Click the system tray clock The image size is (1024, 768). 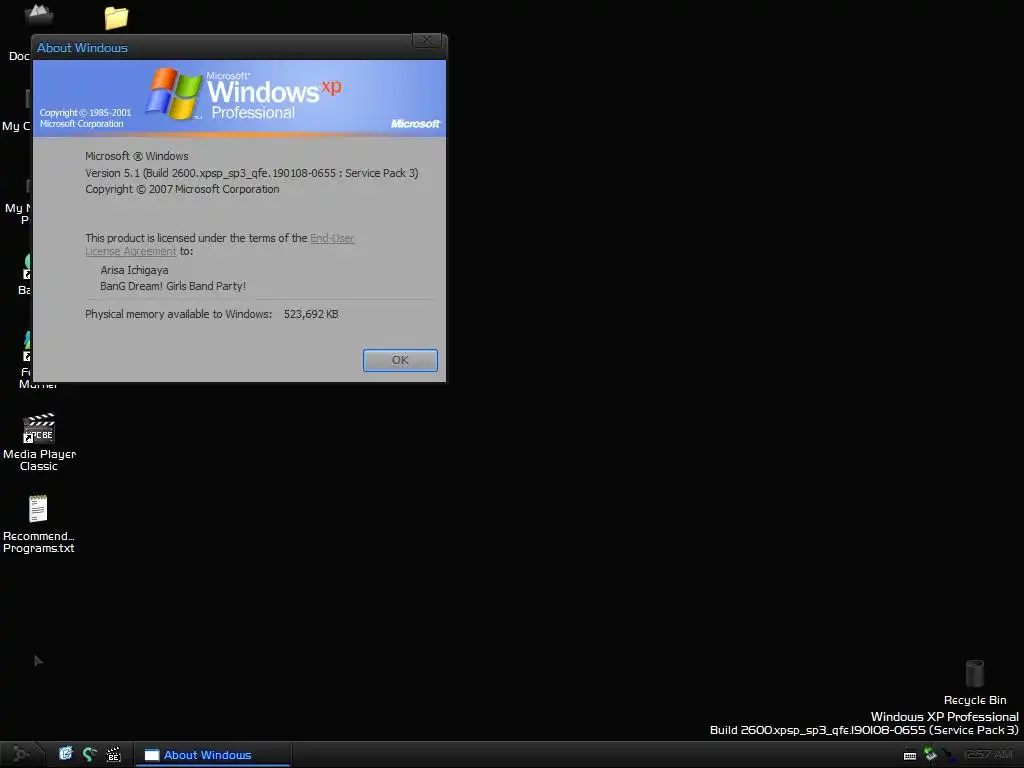click(x=988, y=754)
